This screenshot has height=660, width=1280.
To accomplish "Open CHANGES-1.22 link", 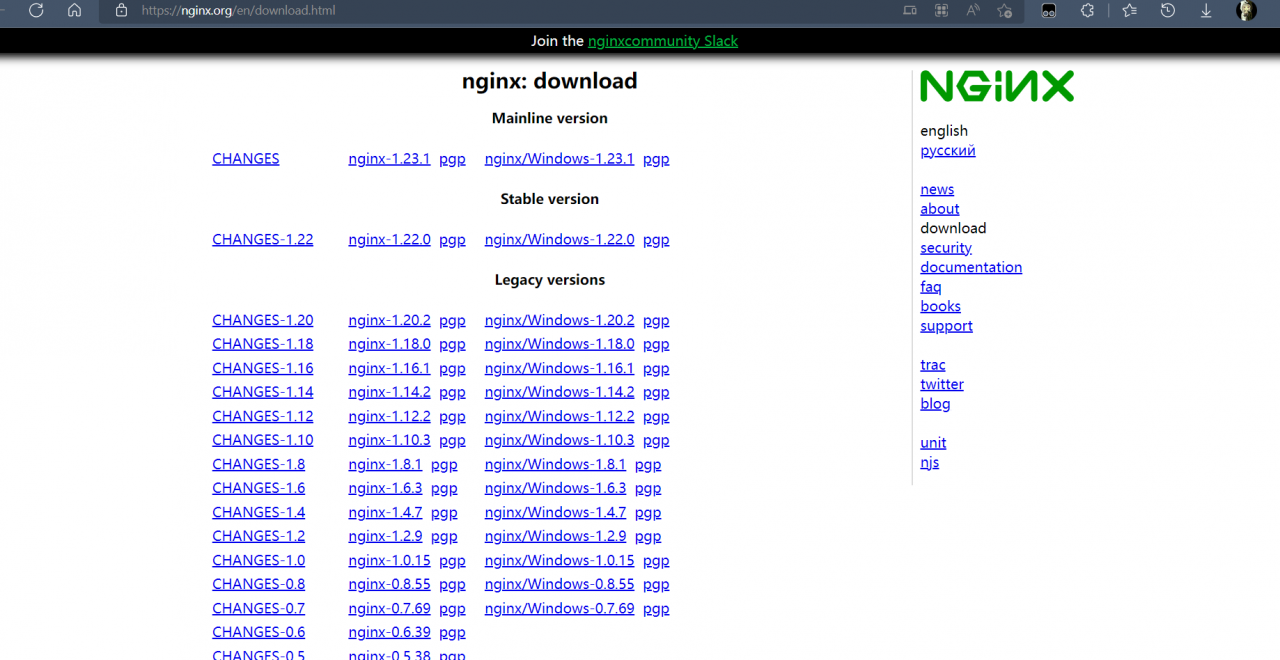I will [263, 240].
